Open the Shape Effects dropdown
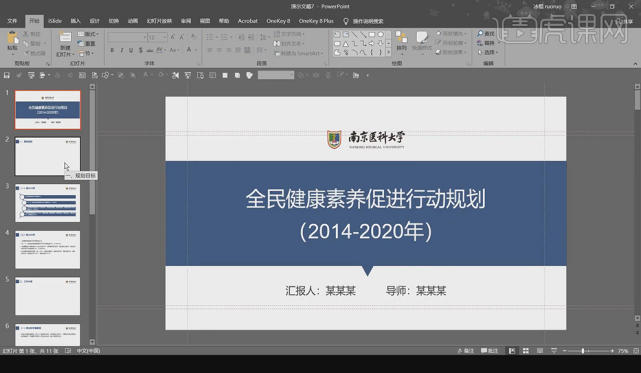 click(x=451, y=52)
